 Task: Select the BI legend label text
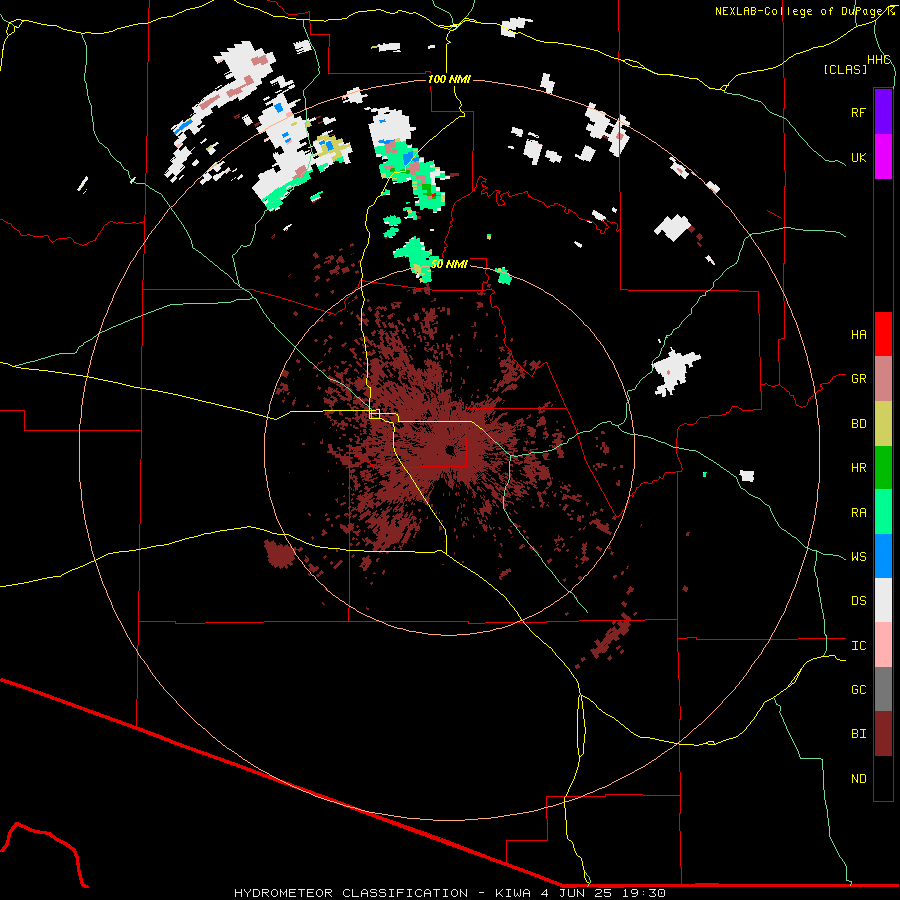(x=858, y=734)
